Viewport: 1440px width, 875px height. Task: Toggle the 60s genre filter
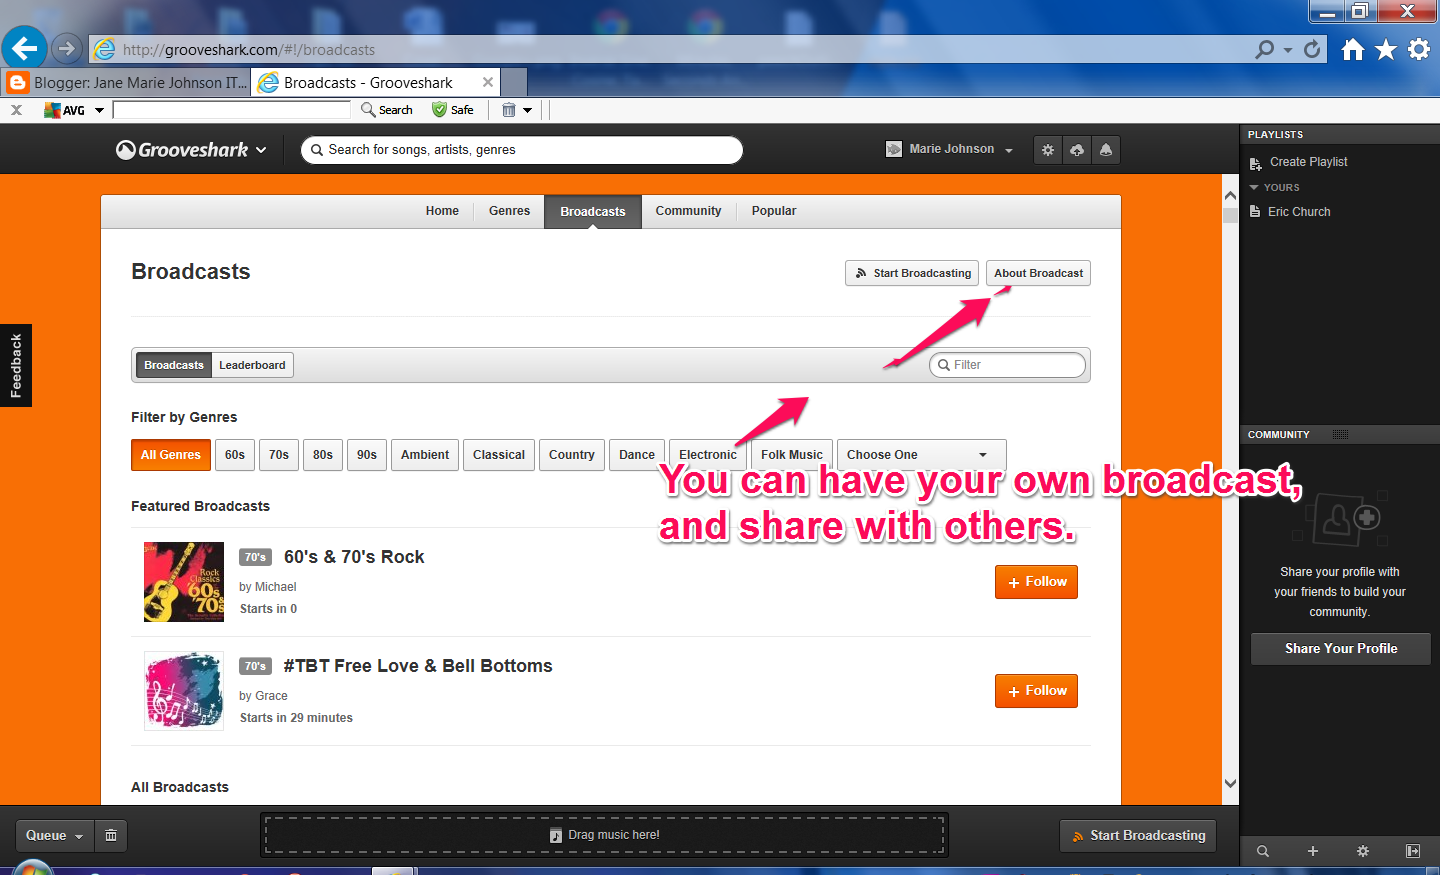pyautogui.click(x=235, y=455)
